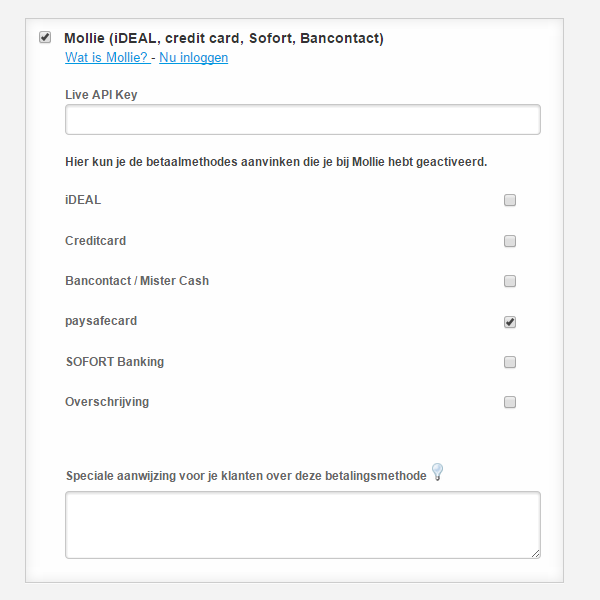Image resolution: width=600 pixels, height=600 pixels.
Task: Follow the 'Nu inloggen' link
Action: [194, 57]
